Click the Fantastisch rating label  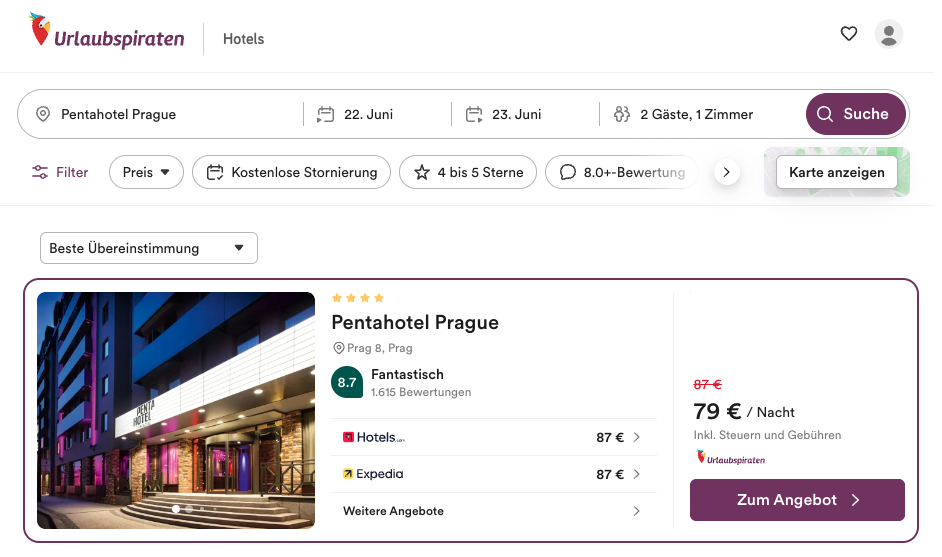point(407,374)
